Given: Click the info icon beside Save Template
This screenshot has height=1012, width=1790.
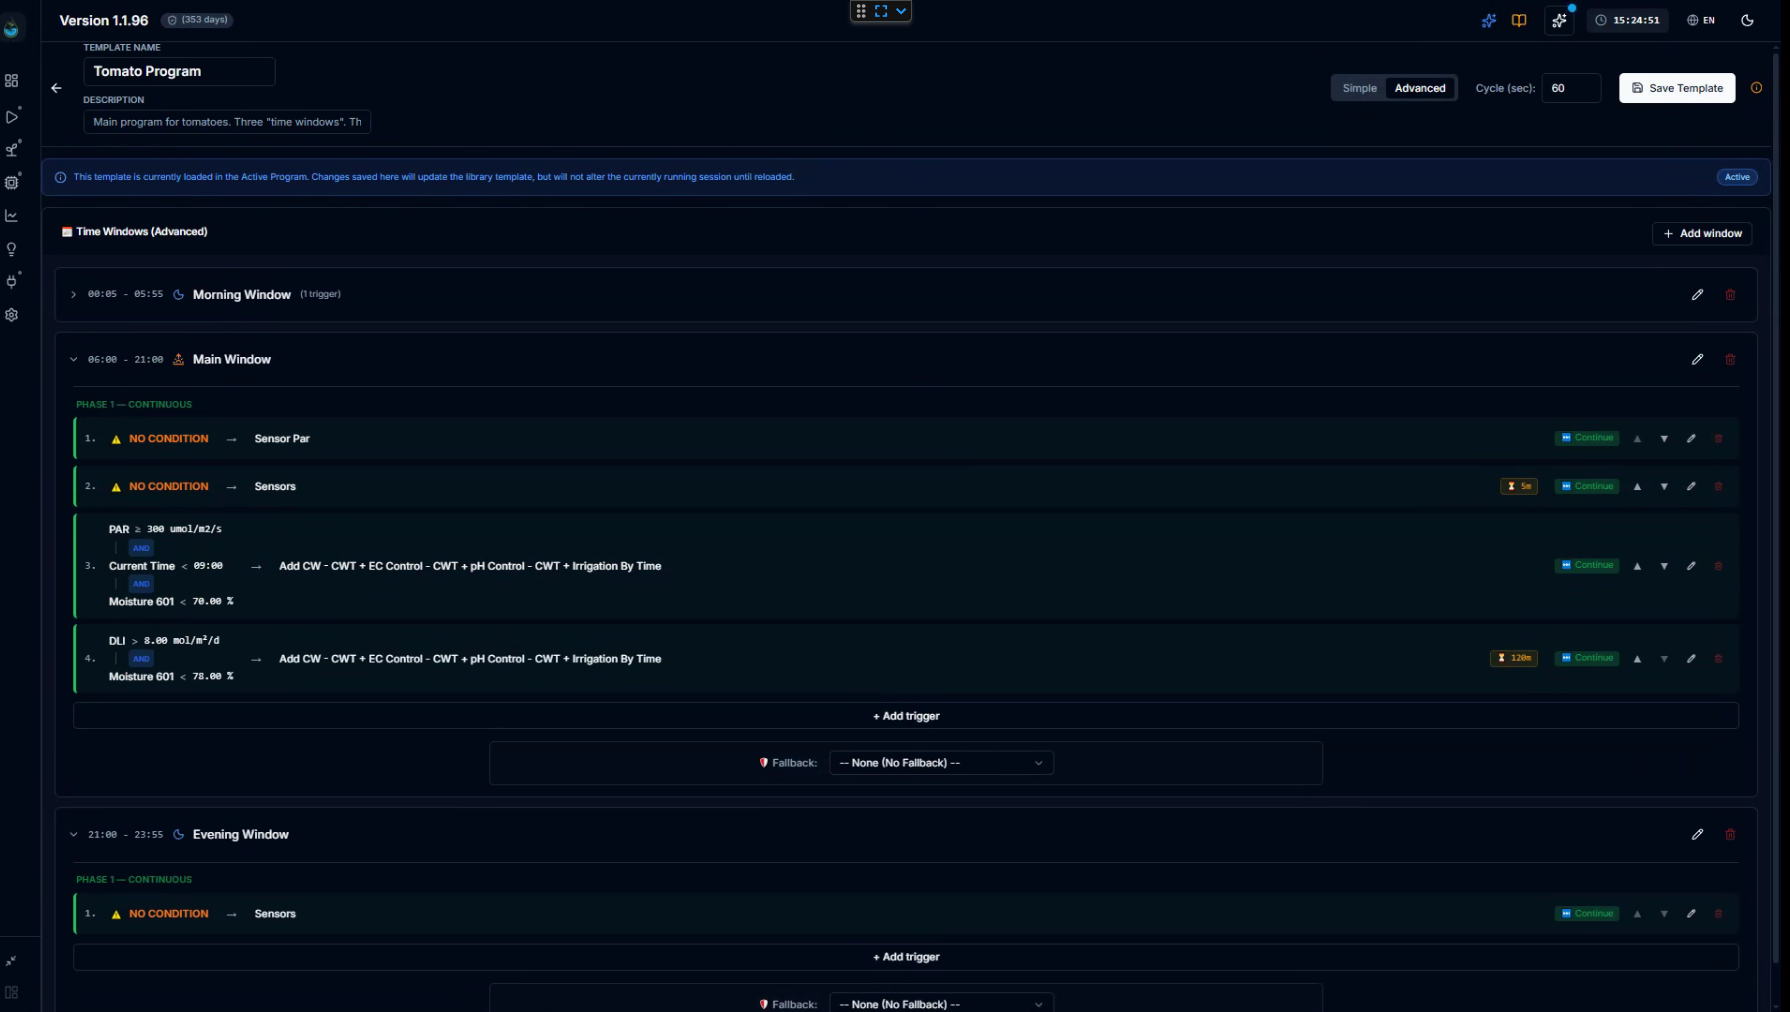Looking at the screenshot, I should pyautogui.click(x=1756, y=88).
